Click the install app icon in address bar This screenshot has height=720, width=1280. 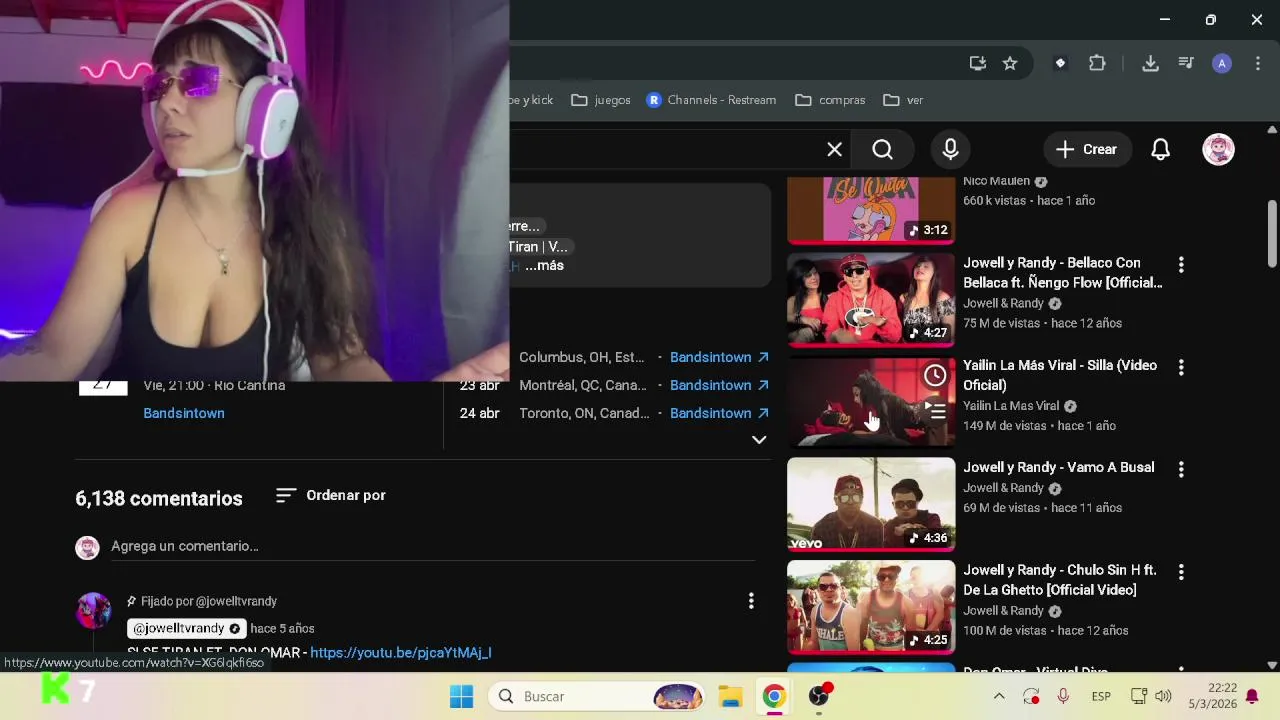tap(978, 63)
